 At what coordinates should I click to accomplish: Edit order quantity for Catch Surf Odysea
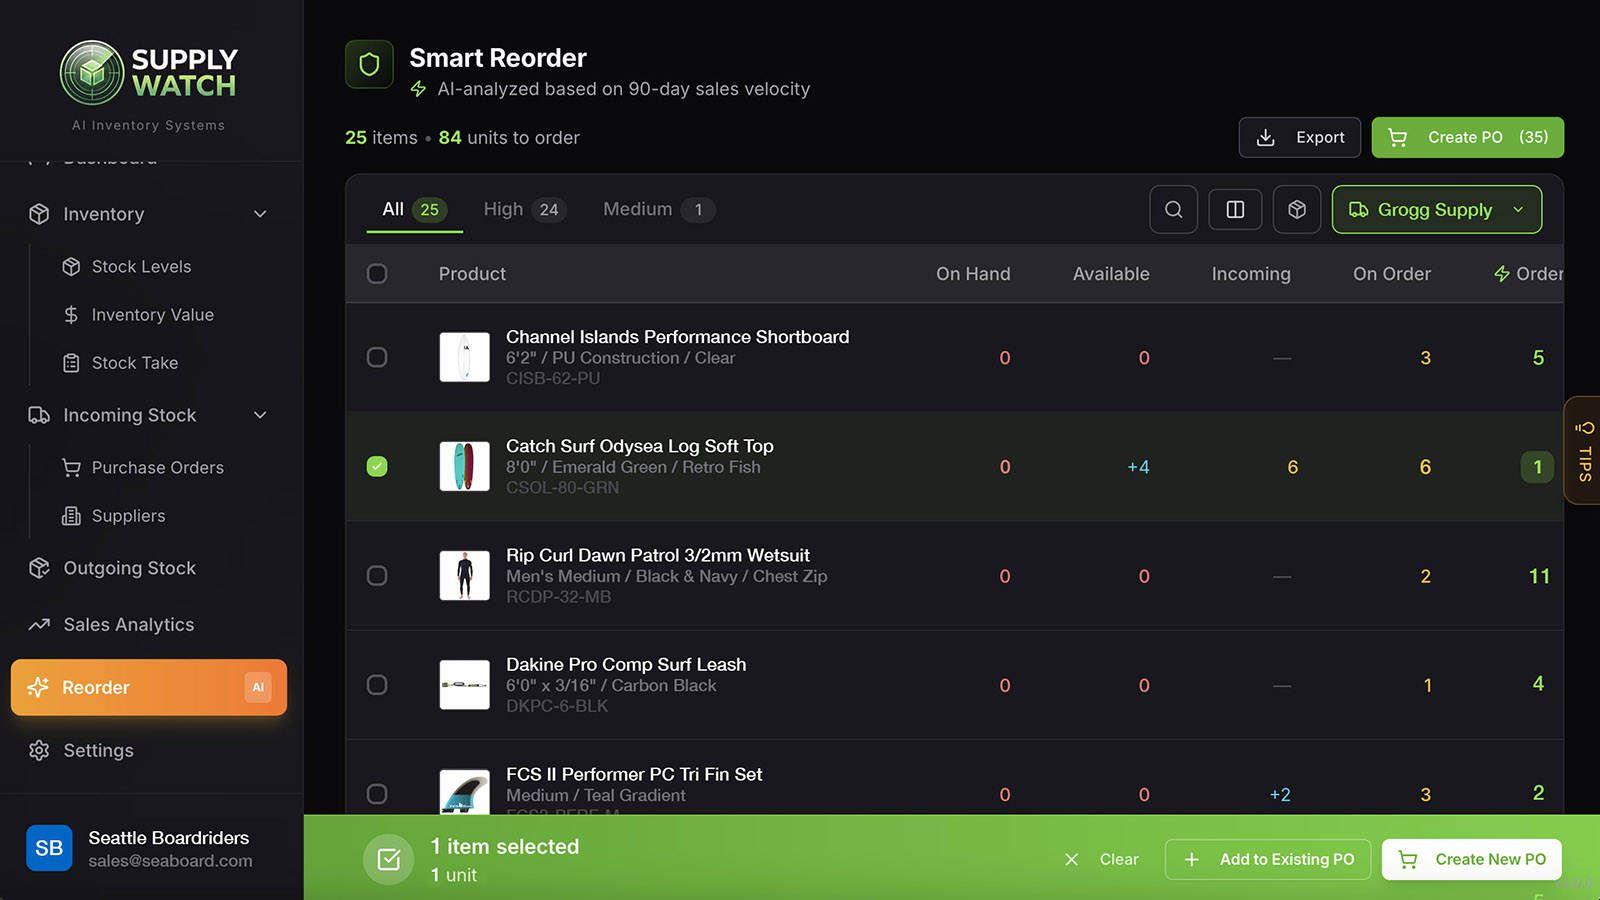click(1537, 467)
